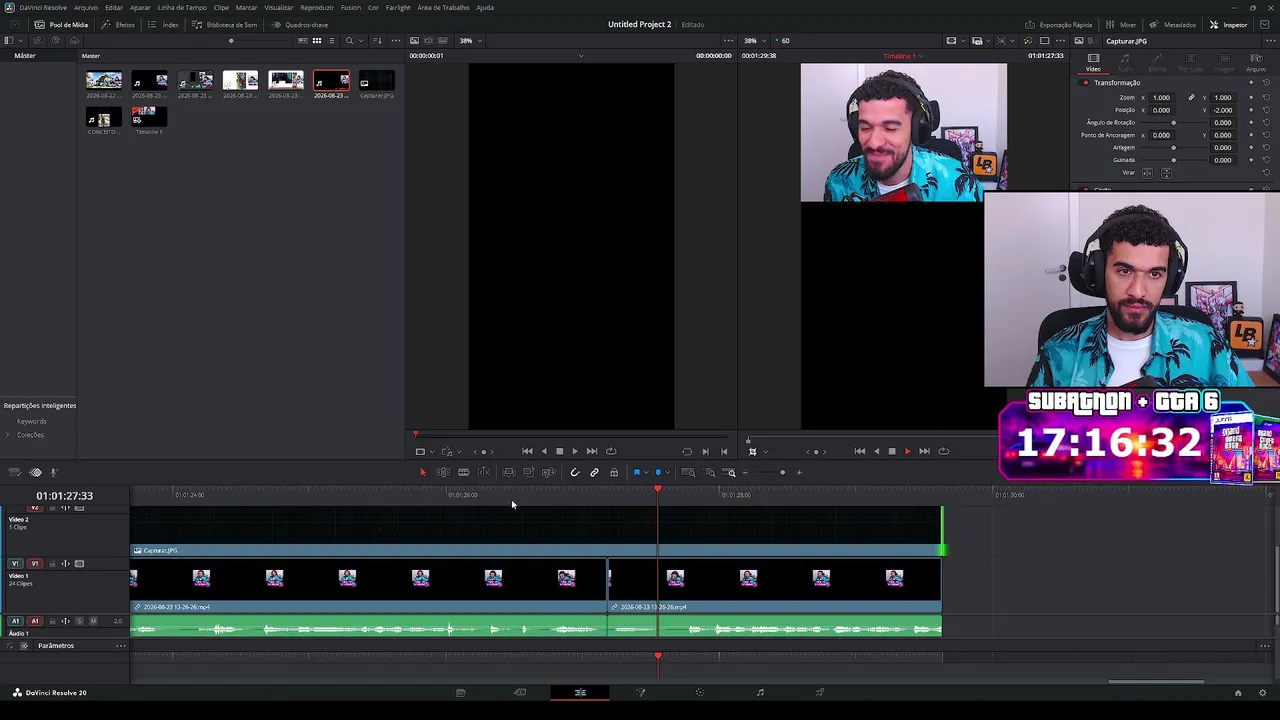Open the source clip name dropdown
This screenshot has width=1280, height=720.
581,56
